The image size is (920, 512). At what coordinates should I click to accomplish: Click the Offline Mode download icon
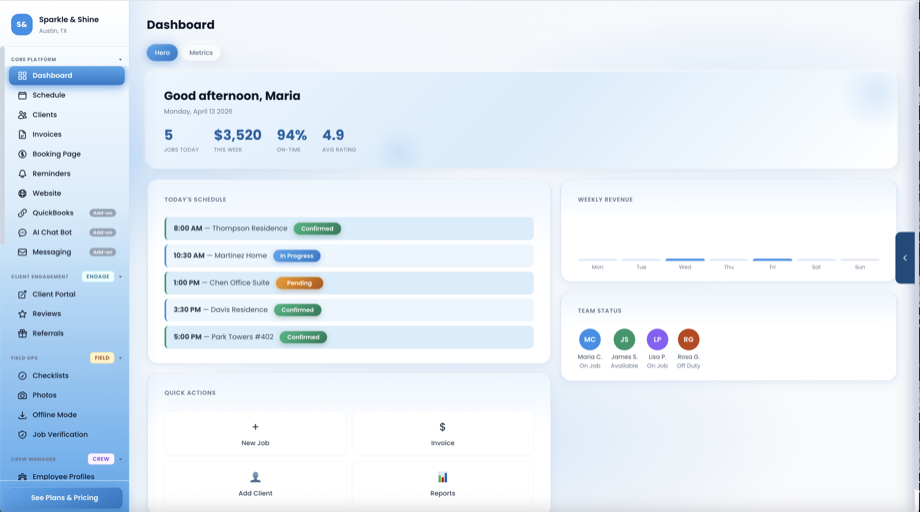(x=22, y=415)
